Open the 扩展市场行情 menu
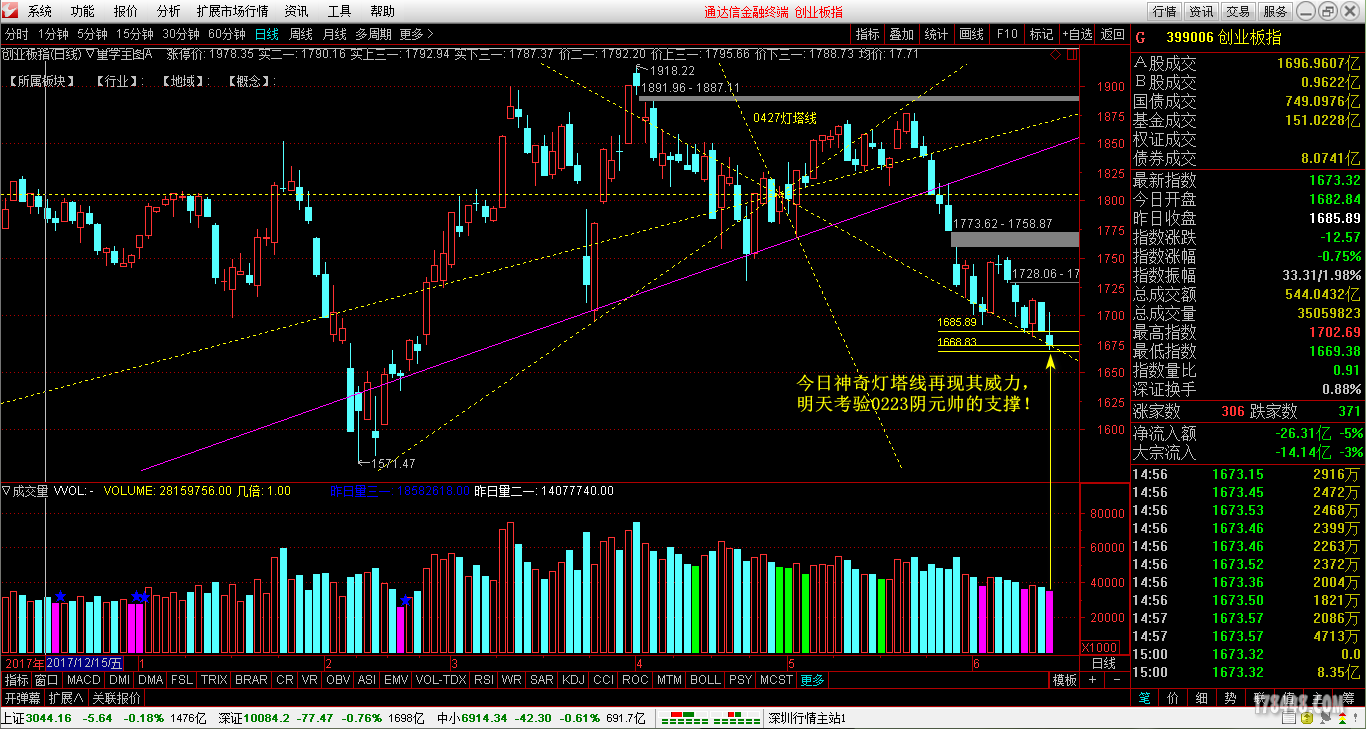Screen dimensions: 1366x729 233,11
